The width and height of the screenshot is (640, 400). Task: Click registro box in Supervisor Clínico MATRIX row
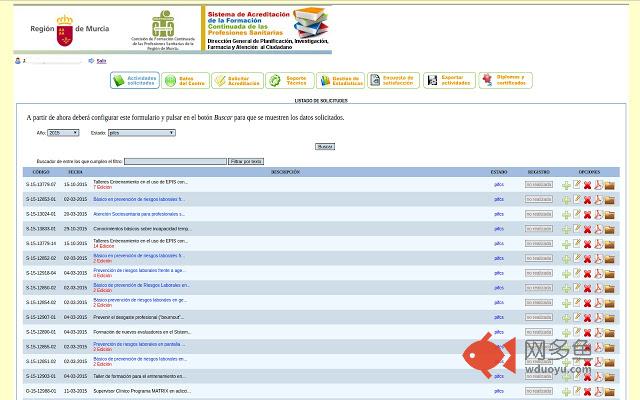539,391
